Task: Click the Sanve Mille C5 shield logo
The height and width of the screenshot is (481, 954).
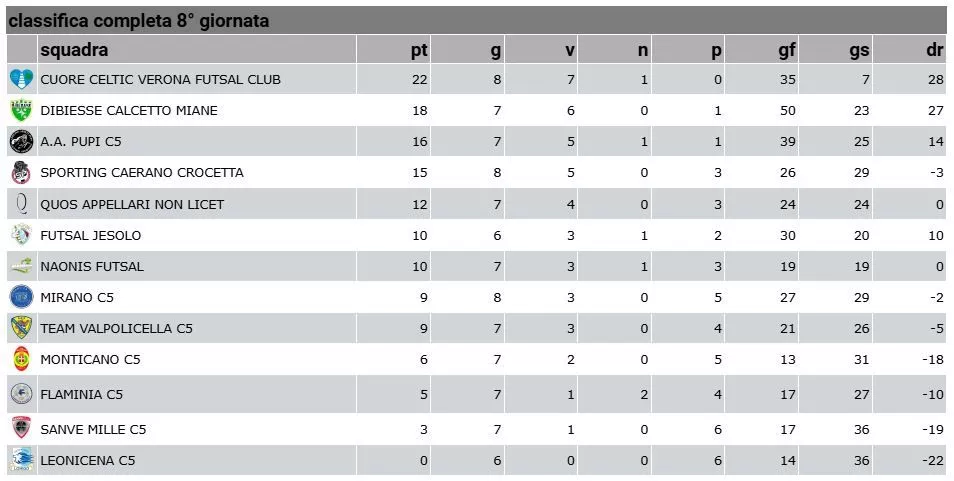Action: 21,428
